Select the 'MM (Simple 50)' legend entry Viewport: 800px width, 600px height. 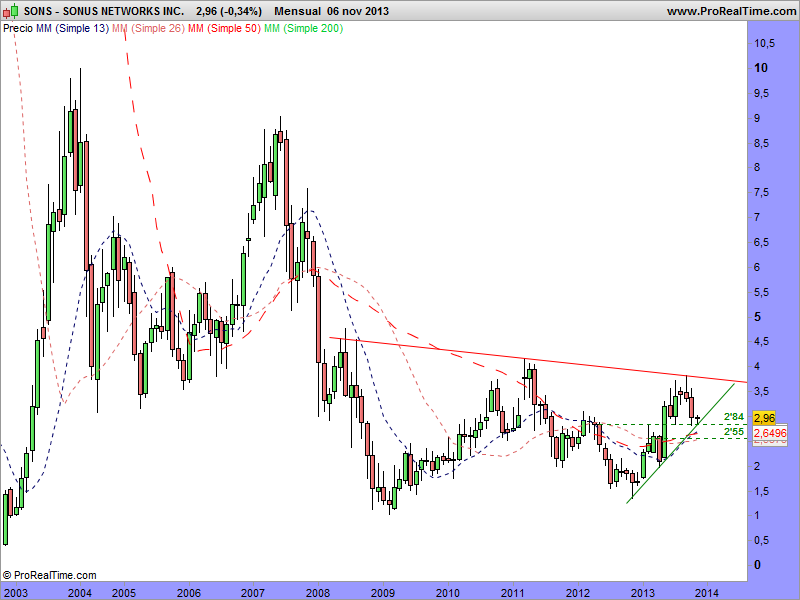pos(224,29)
